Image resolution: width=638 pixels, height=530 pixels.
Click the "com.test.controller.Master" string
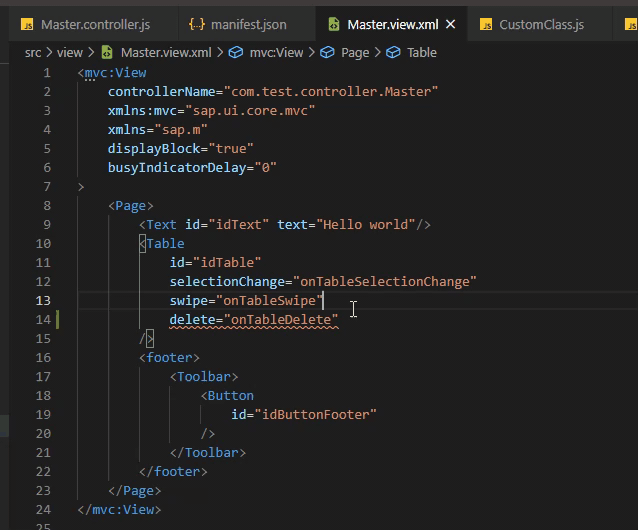331,92
